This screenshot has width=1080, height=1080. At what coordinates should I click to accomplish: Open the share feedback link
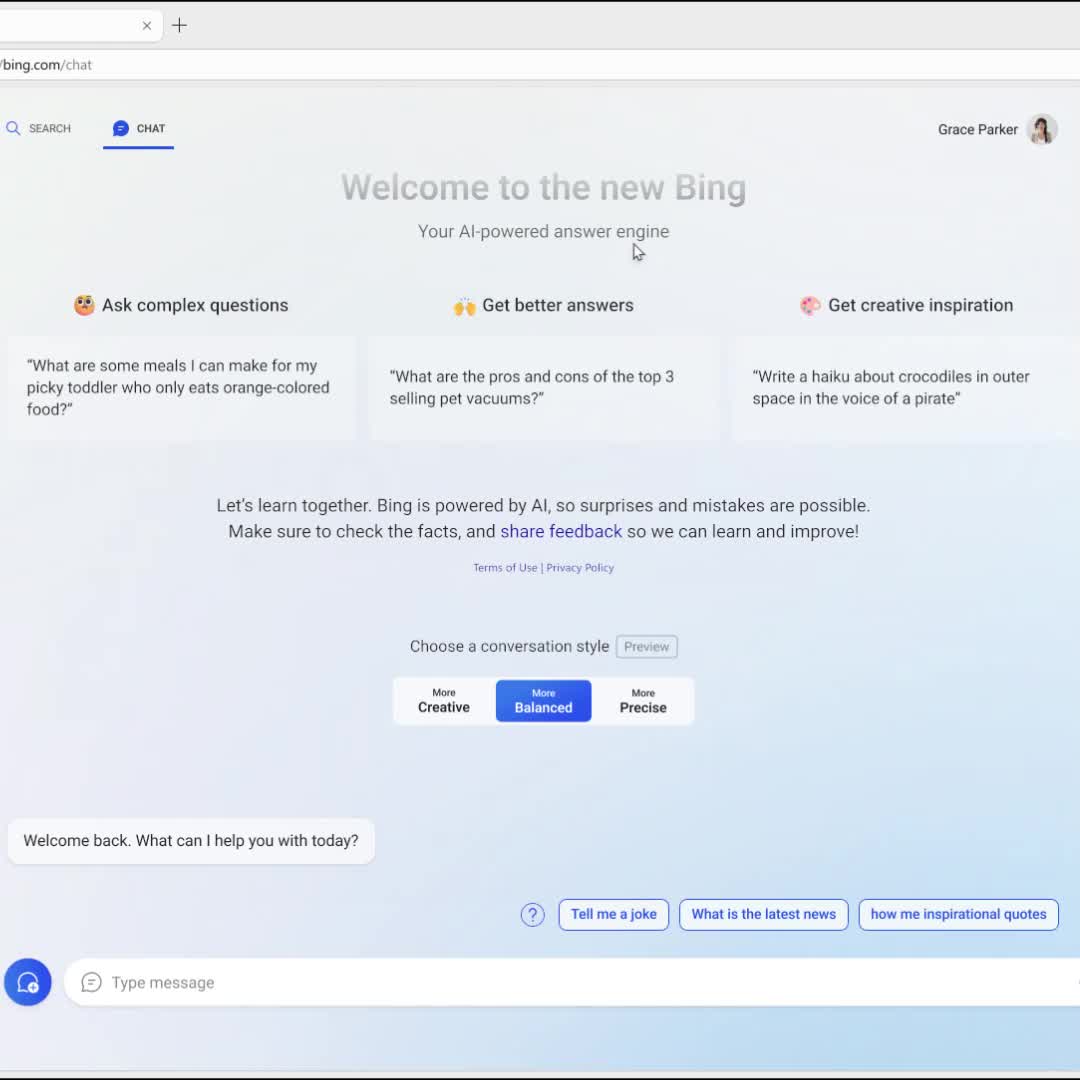click(561, 531)
